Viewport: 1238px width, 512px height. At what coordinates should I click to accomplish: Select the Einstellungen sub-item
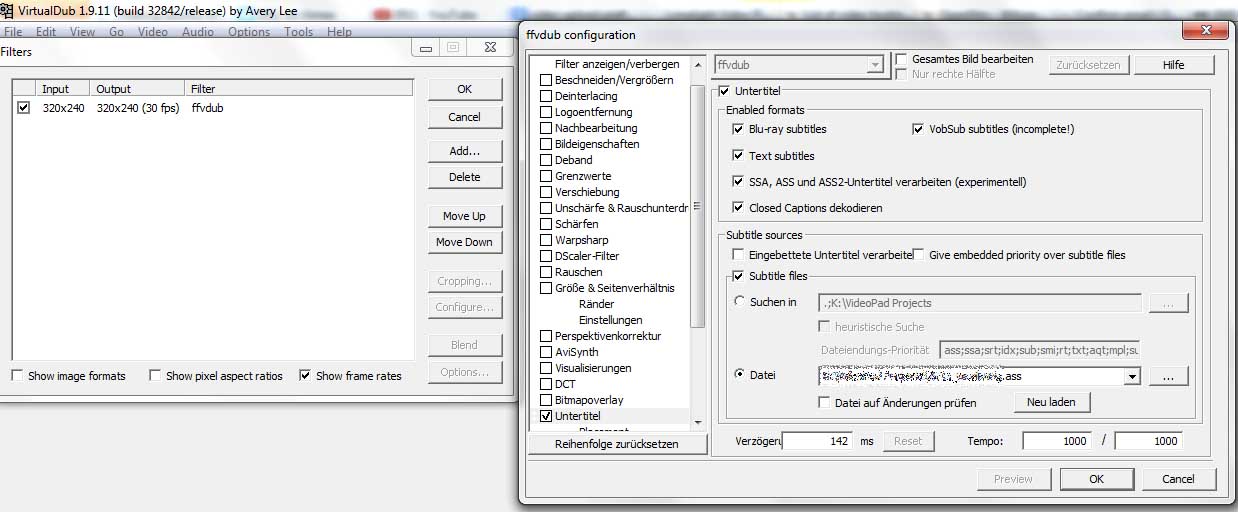pos(611,320)
